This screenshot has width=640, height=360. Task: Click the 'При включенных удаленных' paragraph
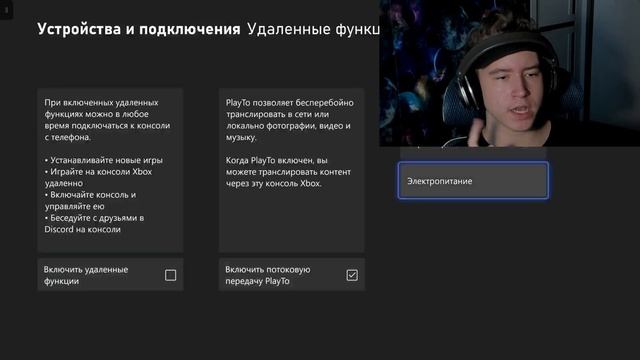point(107,120)
